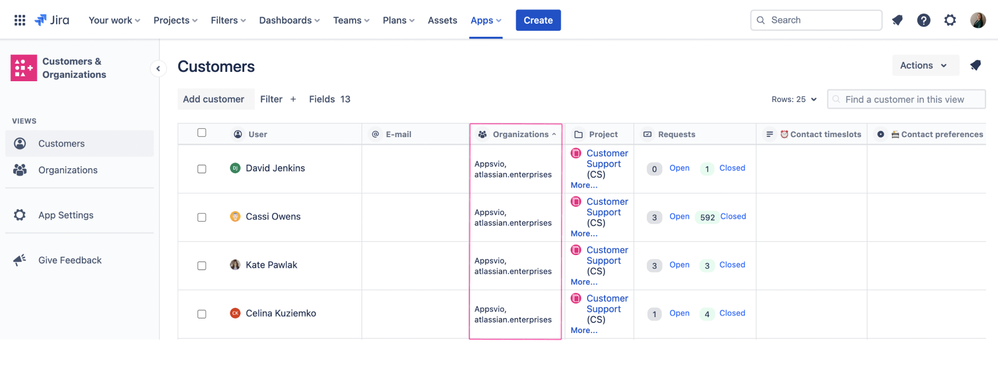The width and height of the screenshot is (998, 372).
Task: Click the Contact timeslots column header
Action: 812,134
